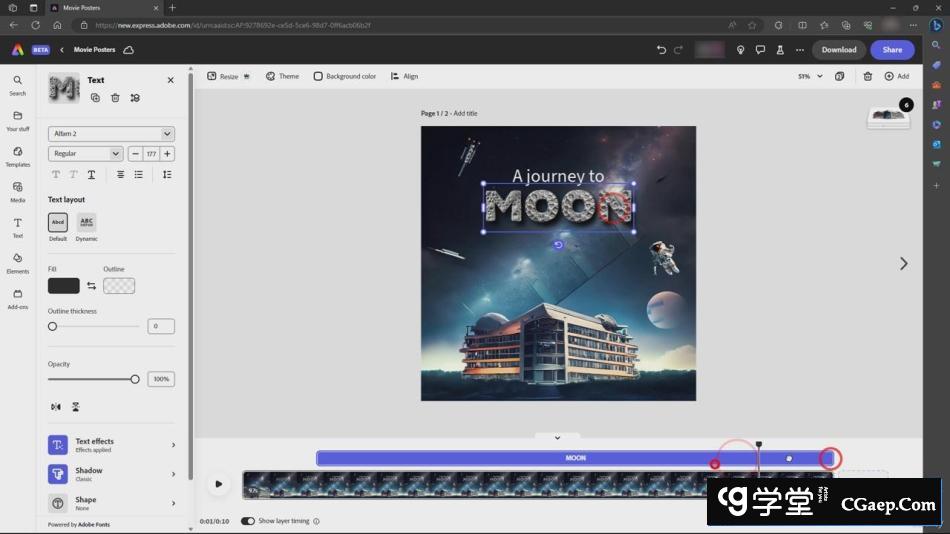Screen dimensions: 950x534
Task: Click the Add-ons sidebar icon
Action: (18, 298)
